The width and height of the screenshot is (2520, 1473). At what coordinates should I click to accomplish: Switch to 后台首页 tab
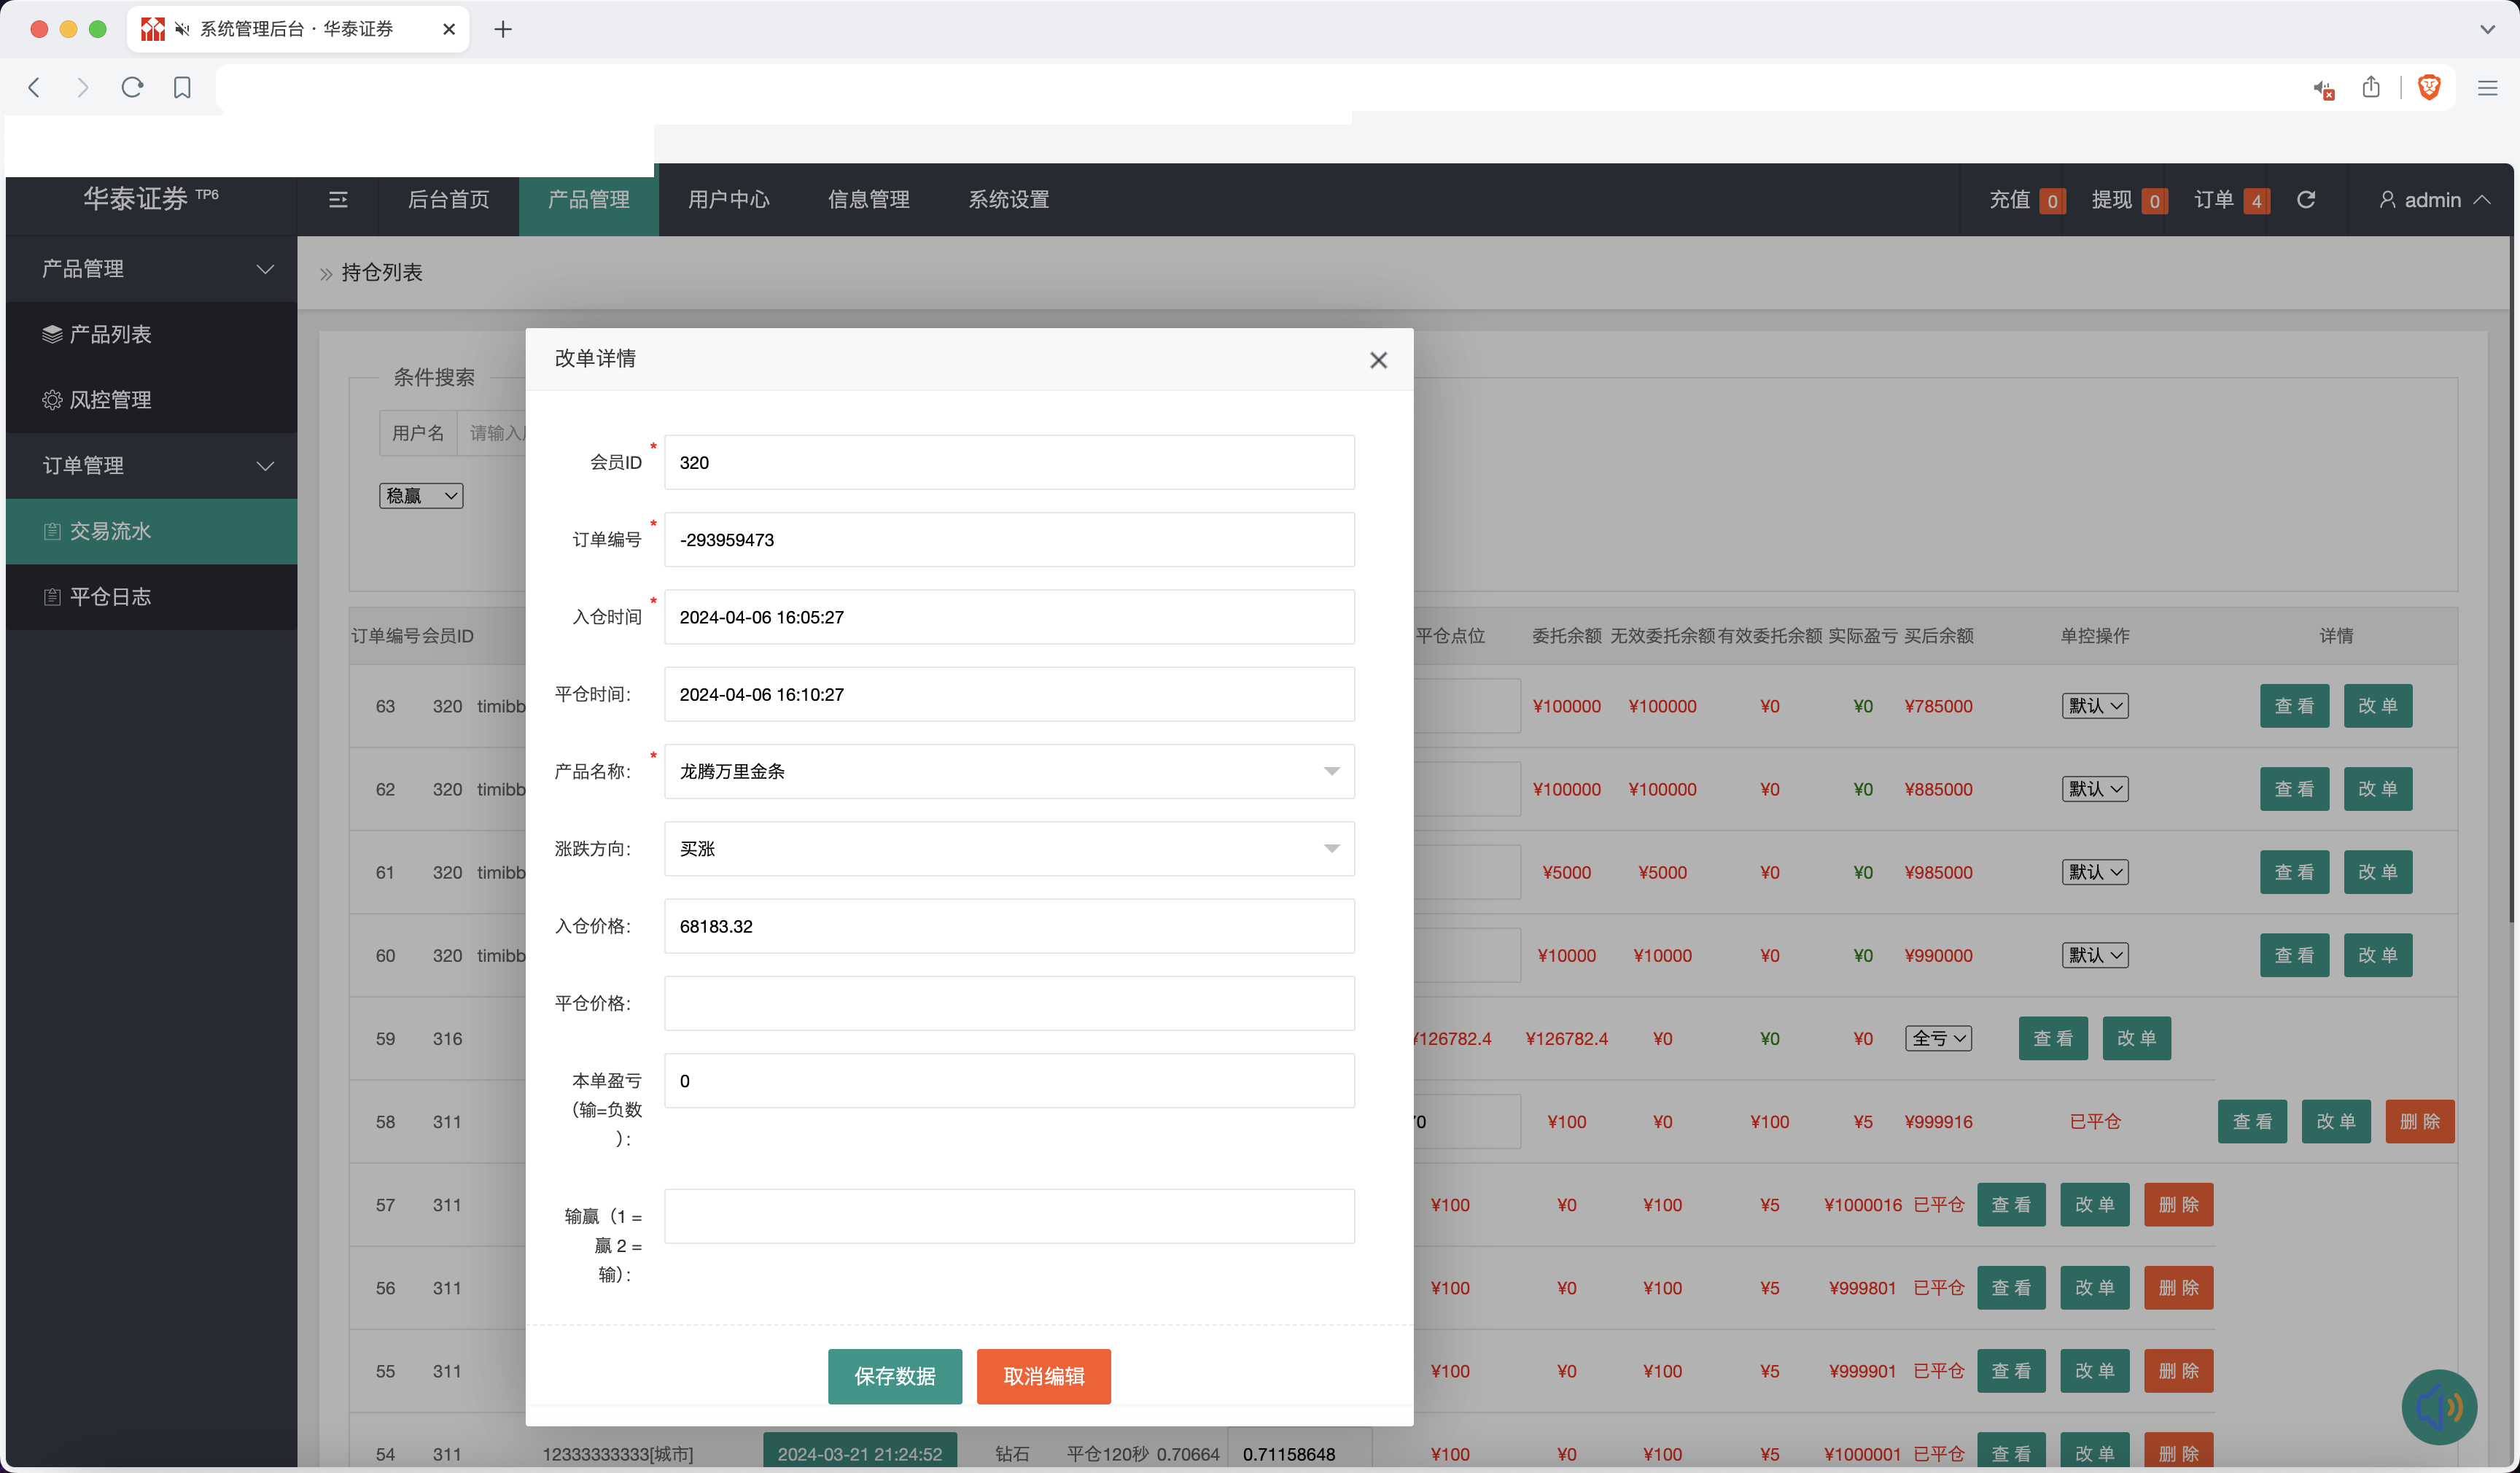pos(448,199)
